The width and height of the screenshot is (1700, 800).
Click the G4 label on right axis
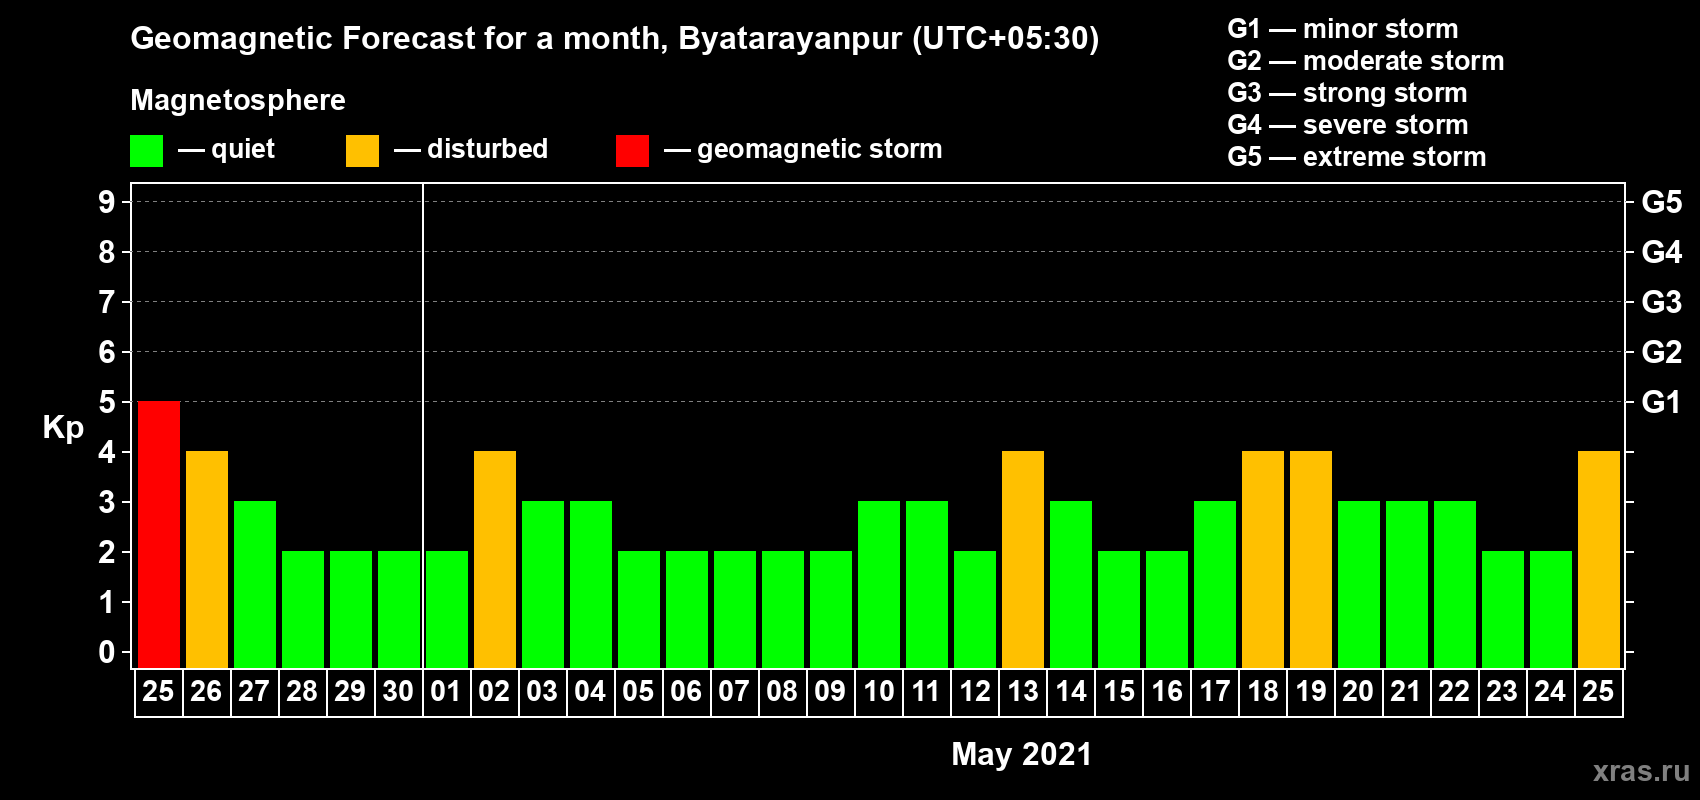tap(1662, 252)
